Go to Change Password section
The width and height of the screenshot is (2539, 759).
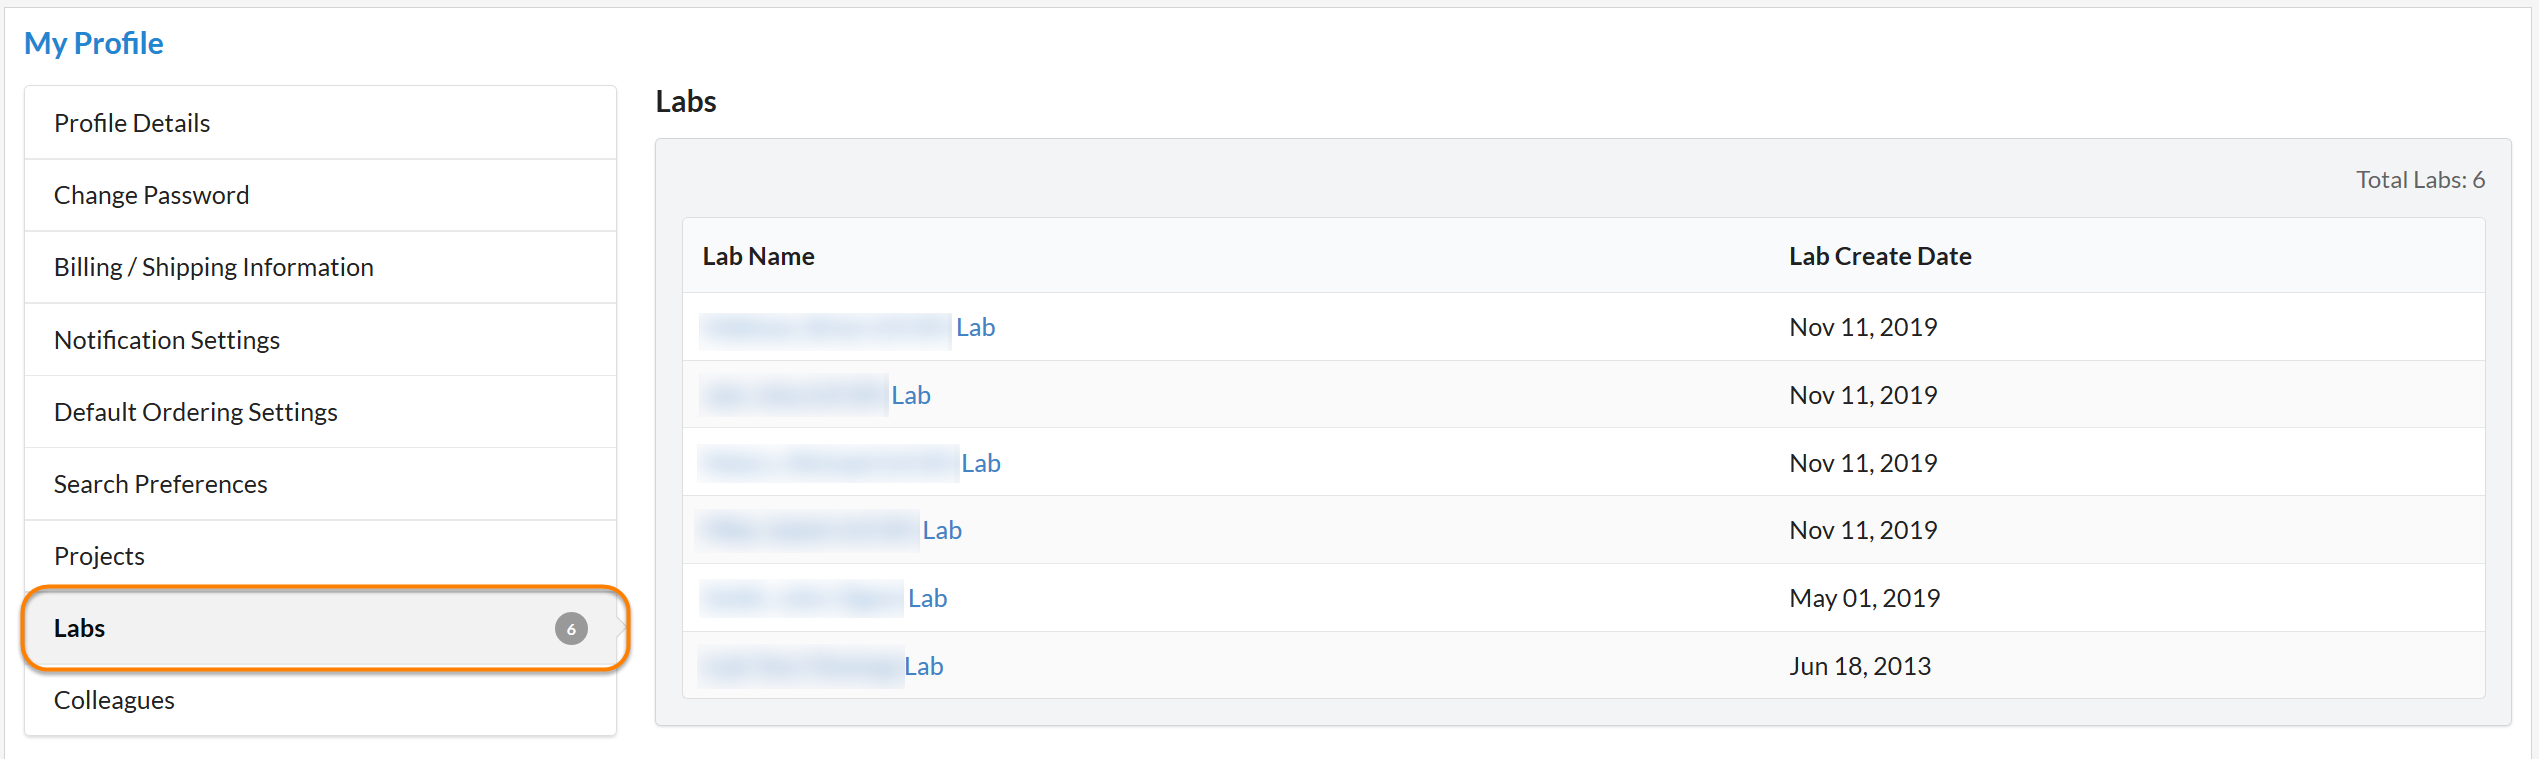(x=151, y=195)
